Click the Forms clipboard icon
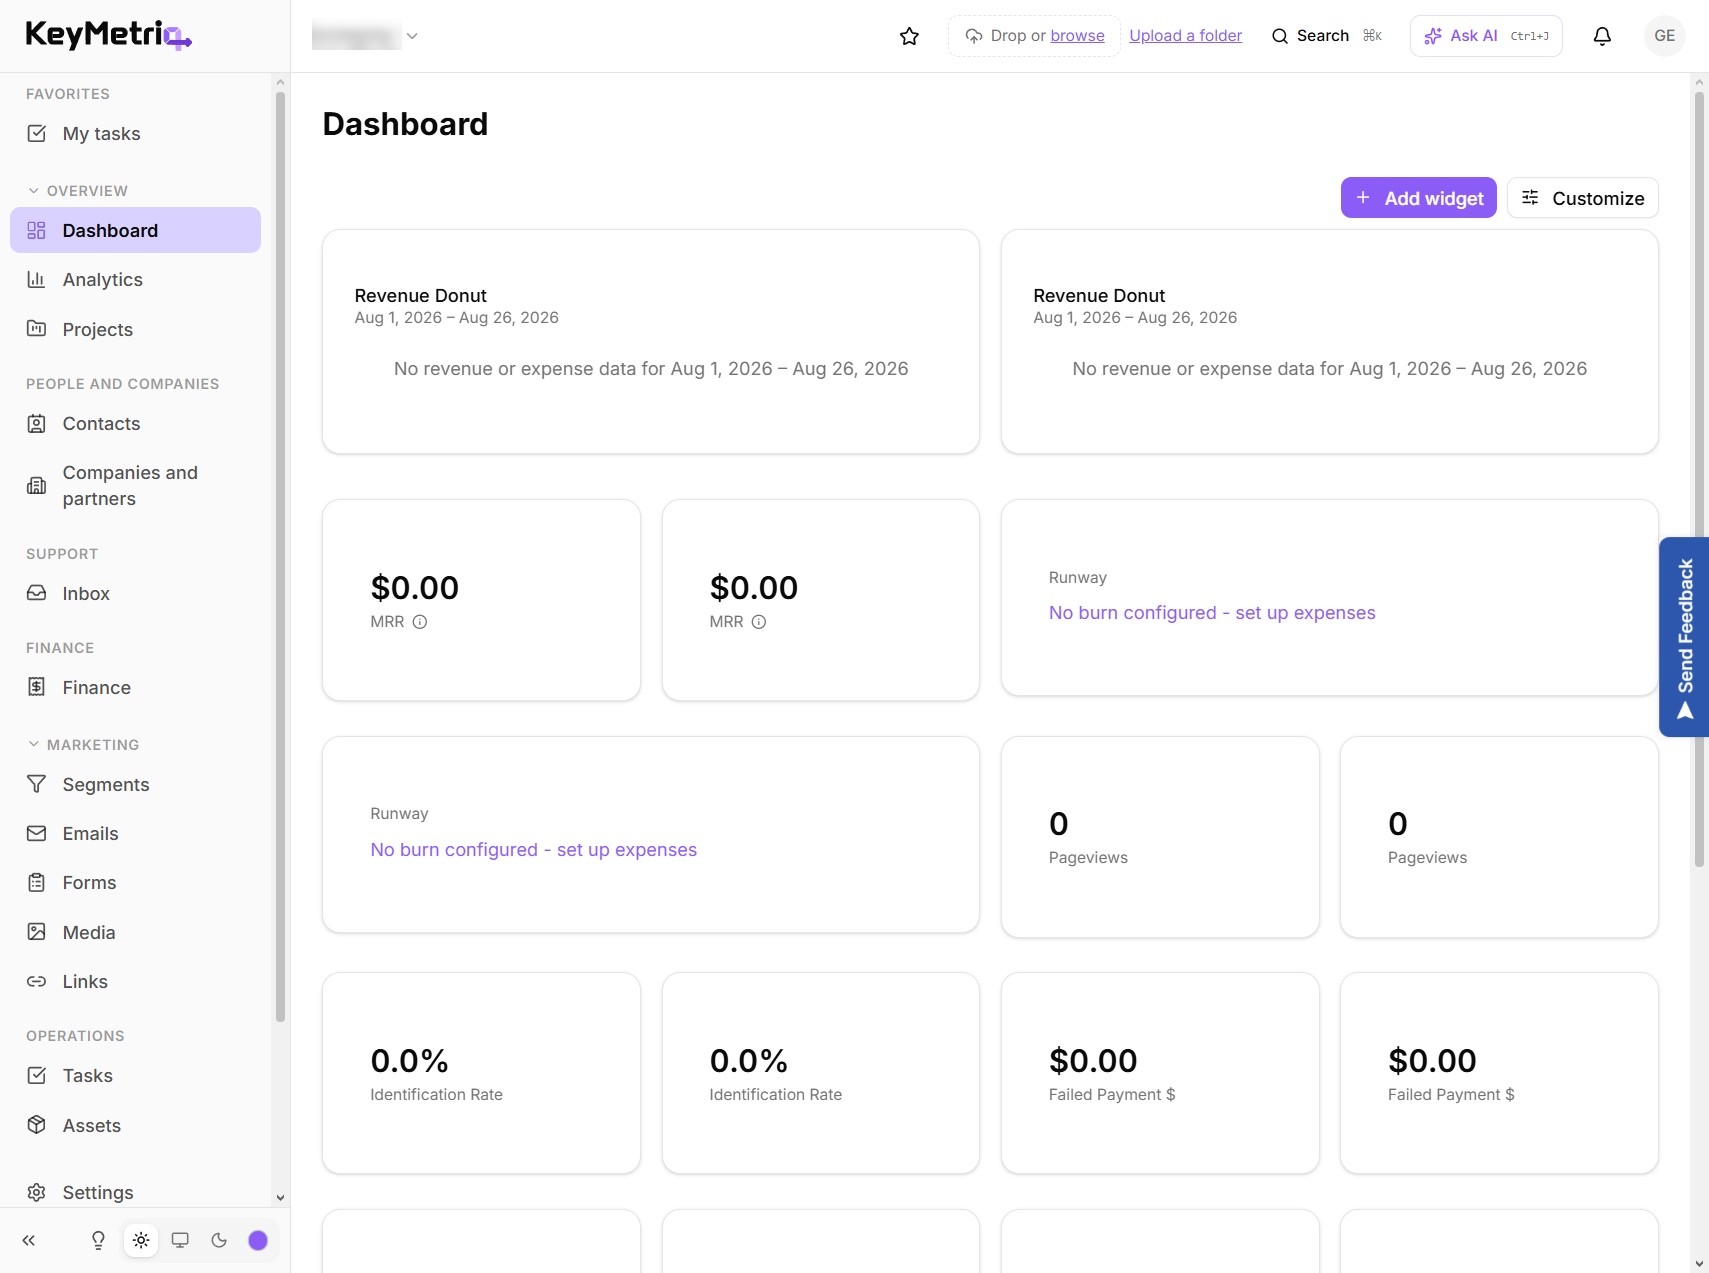 pyautogui.click(x=37, y=882)
